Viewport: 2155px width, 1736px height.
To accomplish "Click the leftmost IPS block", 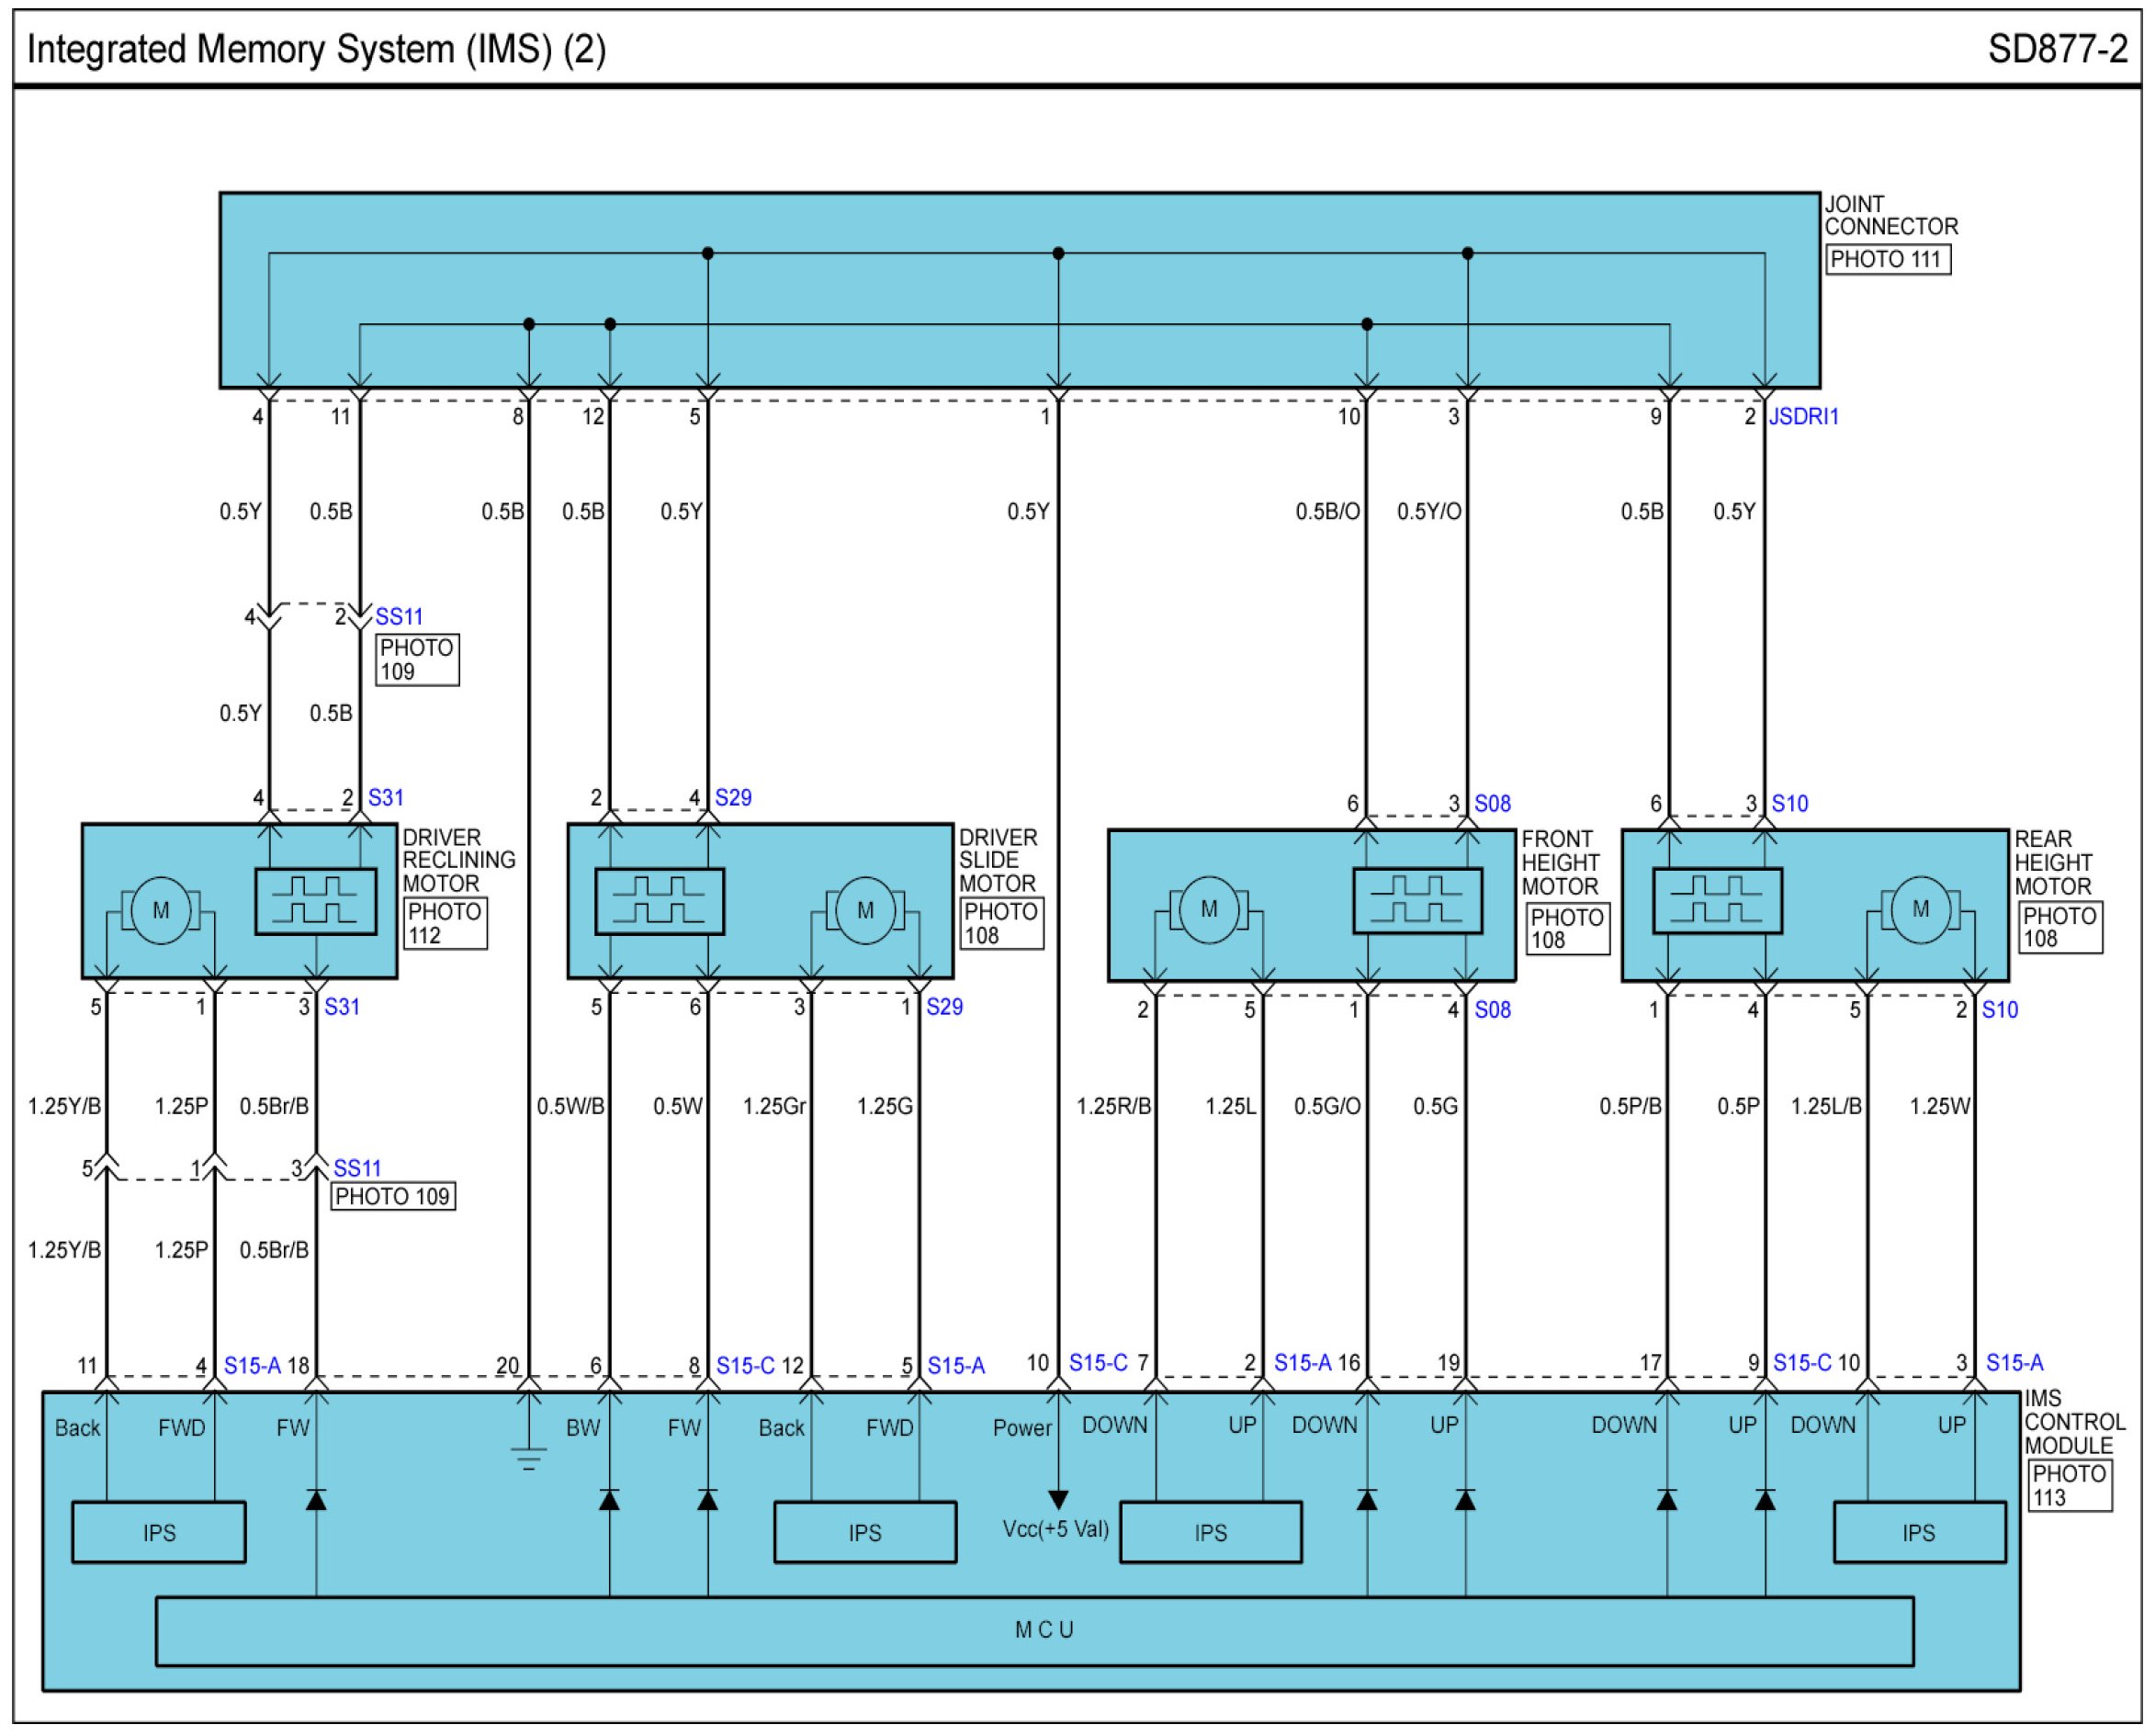I will pos(158,1533).
